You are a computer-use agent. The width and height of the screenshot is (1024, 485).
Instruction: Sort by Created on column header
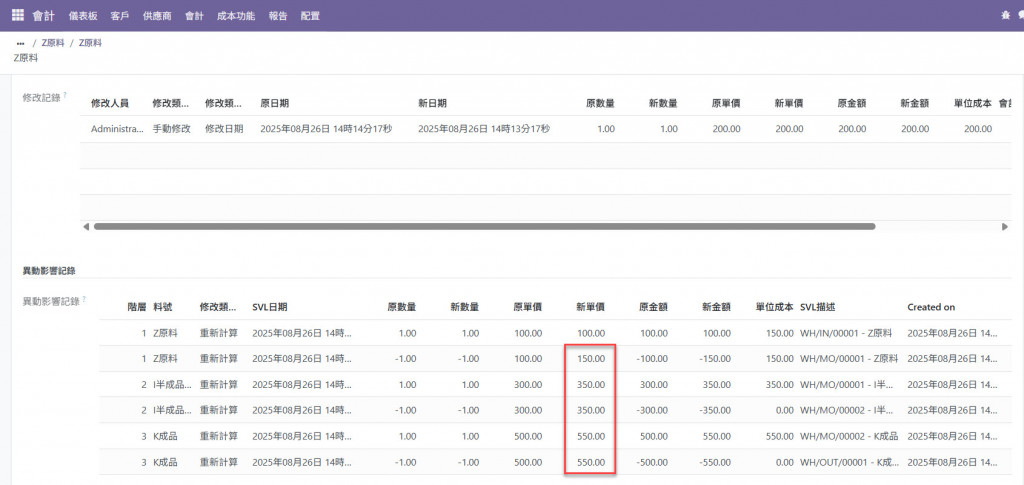[931, 307]
